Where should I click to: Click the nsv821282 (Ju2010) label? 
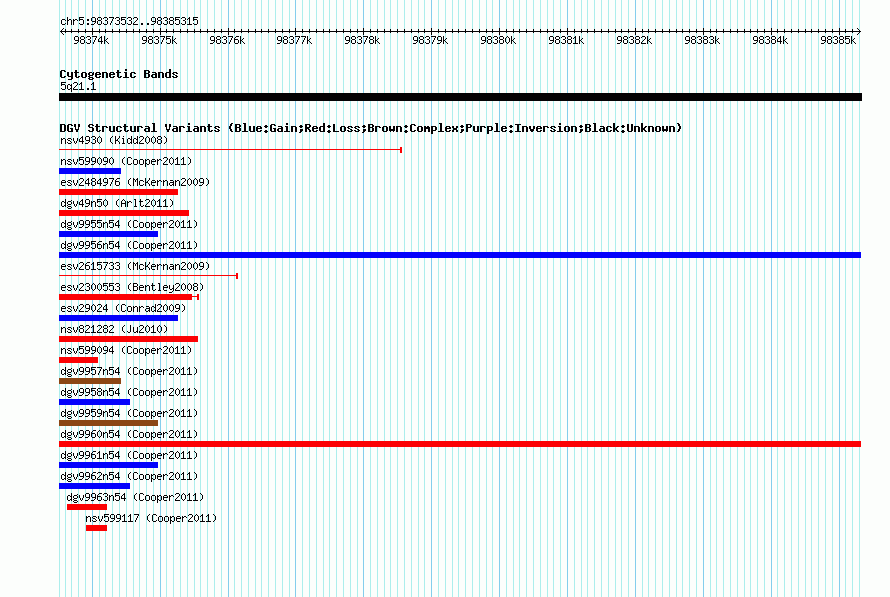[114, 329]
